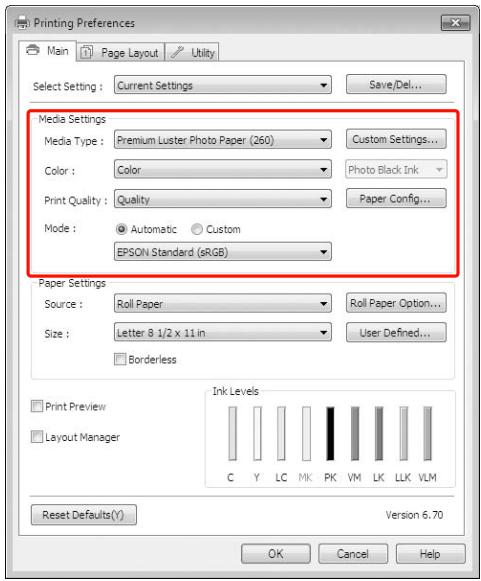
Task: Open the Photo Black Ink dropdown
Action: (x=396, y=169)
